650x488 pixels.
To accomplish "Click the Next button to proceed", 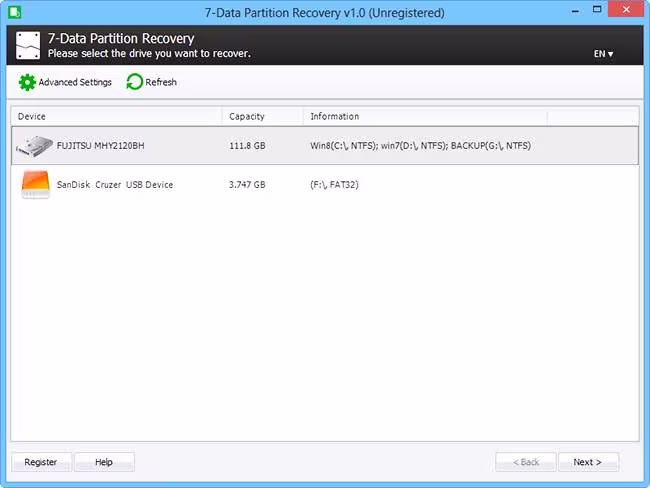I will pyautogui.click(x=587, y=462).
